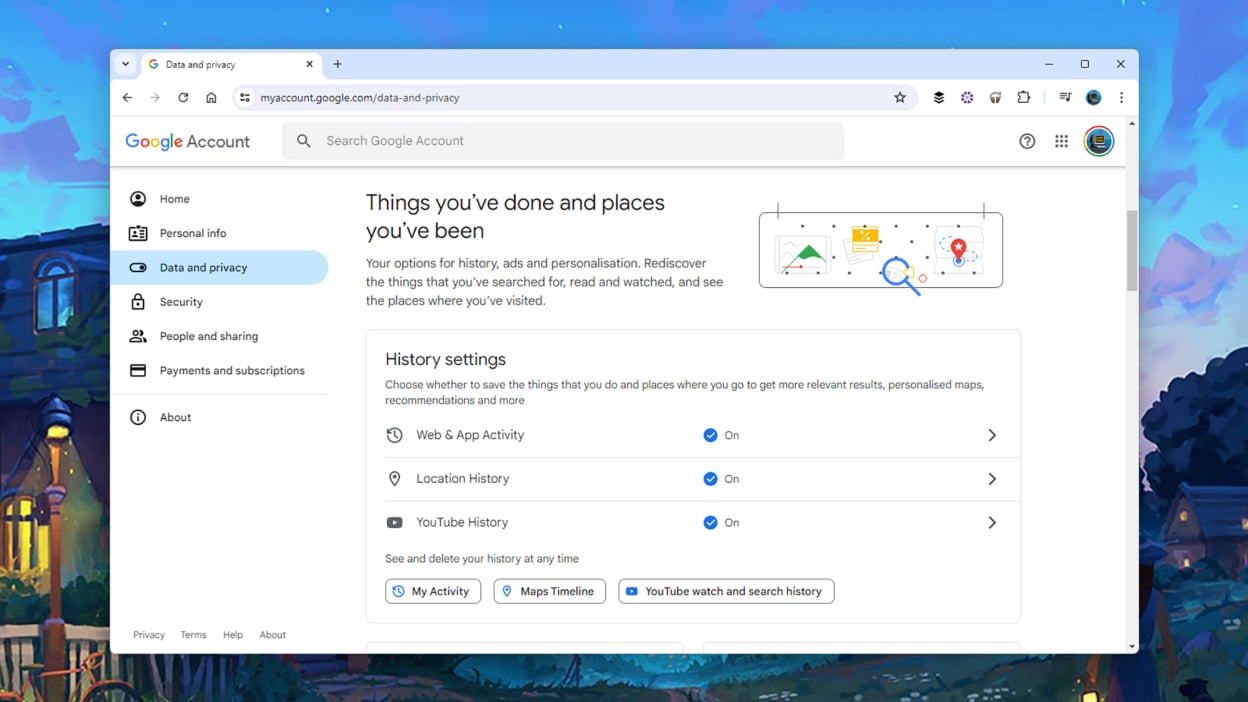
Task: Open the tab search dropdown arrow
Action: (126, 64)
